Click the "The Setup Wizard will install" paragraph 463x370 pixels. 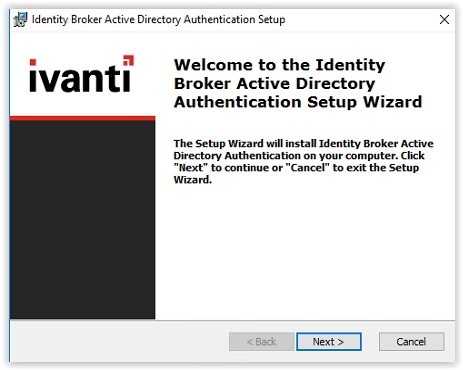coord(303,162)
